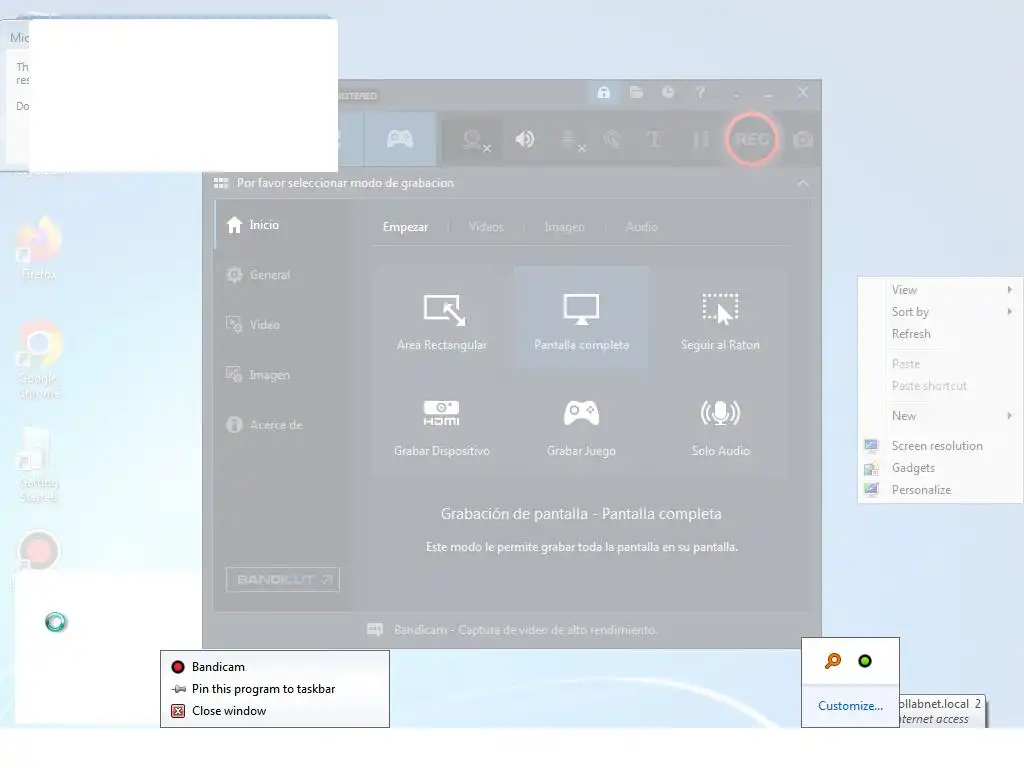Click the green circle tray icon

865,661
